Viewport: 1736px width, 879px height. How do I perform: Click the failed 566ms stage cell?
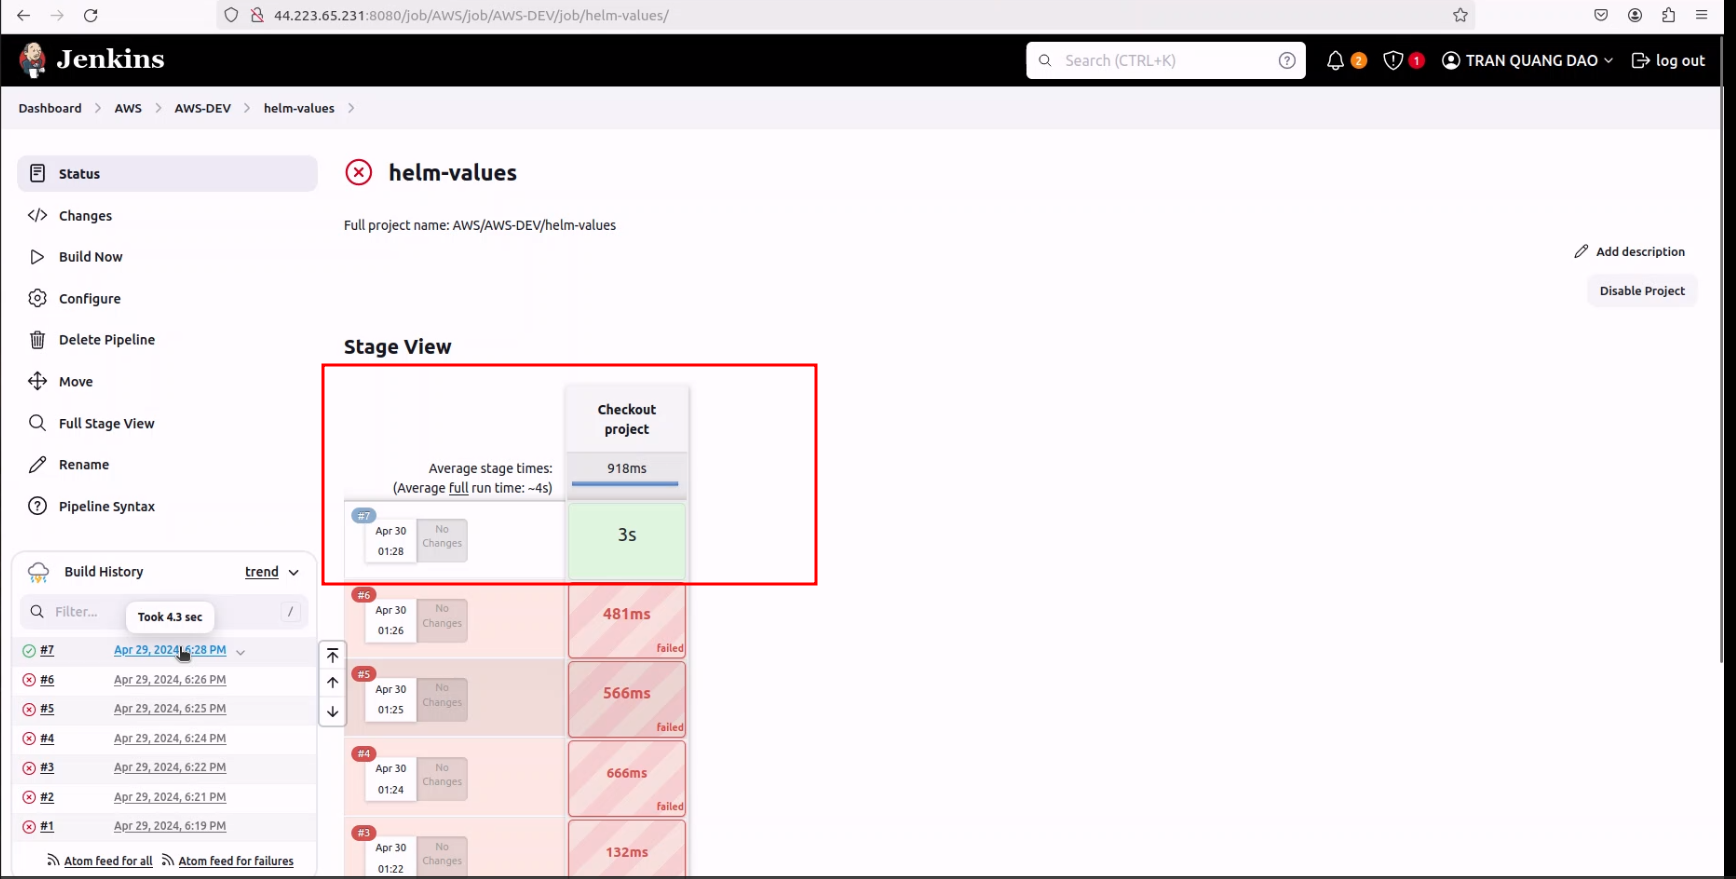click(627, 699)
